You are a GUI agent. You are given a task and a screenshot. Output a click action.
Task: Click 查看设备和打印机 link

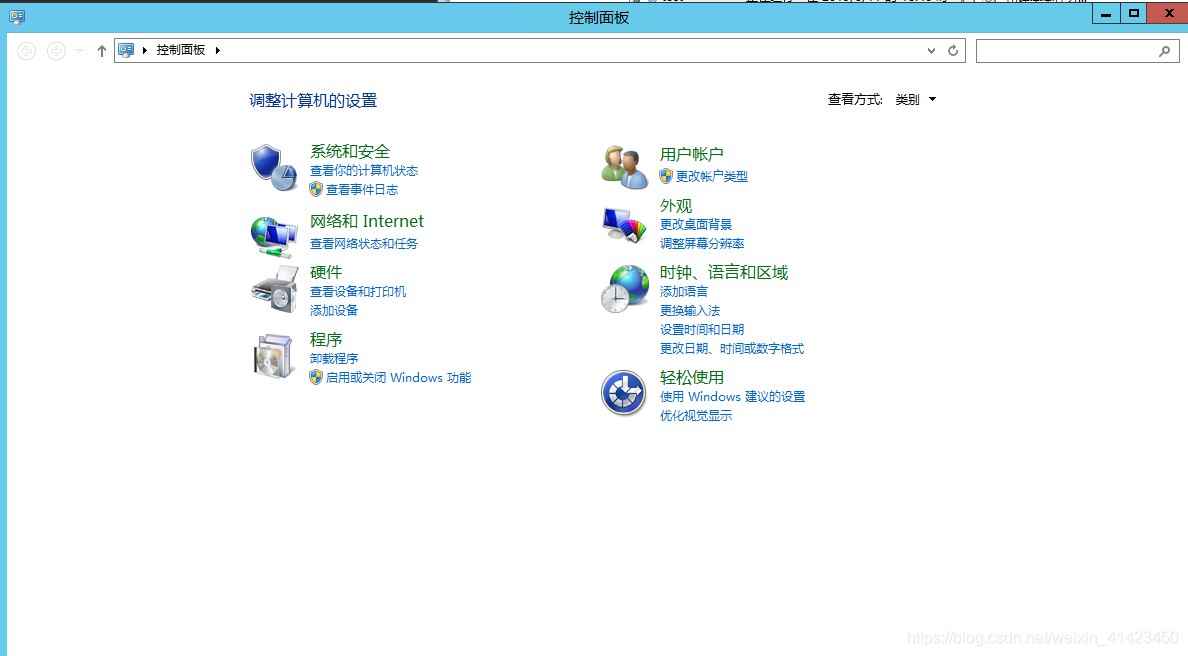pos(358,292)
